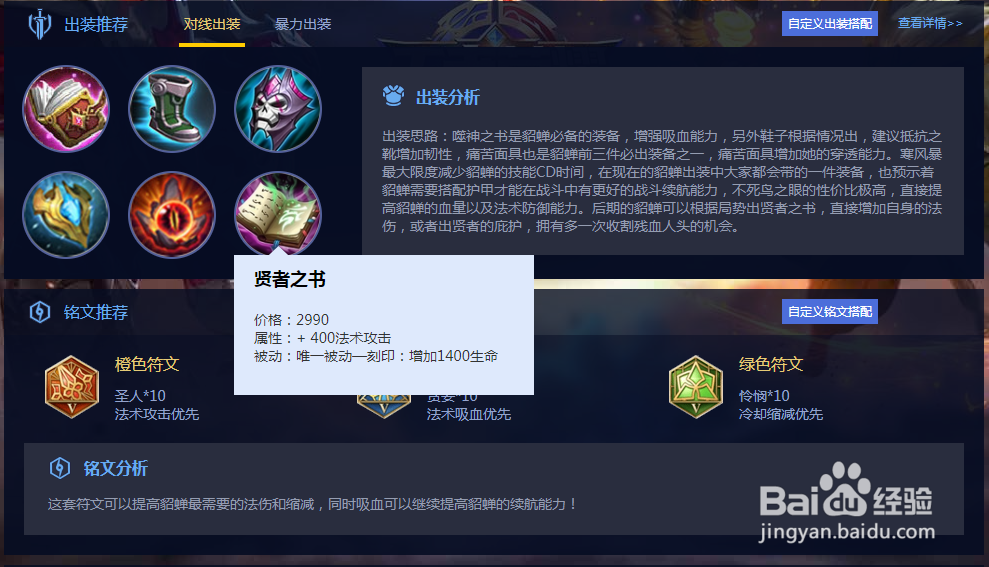The image size is (989, 567).
Task: Select the 痛苦面具 skull mask item icon
Action: pos(278,109)
